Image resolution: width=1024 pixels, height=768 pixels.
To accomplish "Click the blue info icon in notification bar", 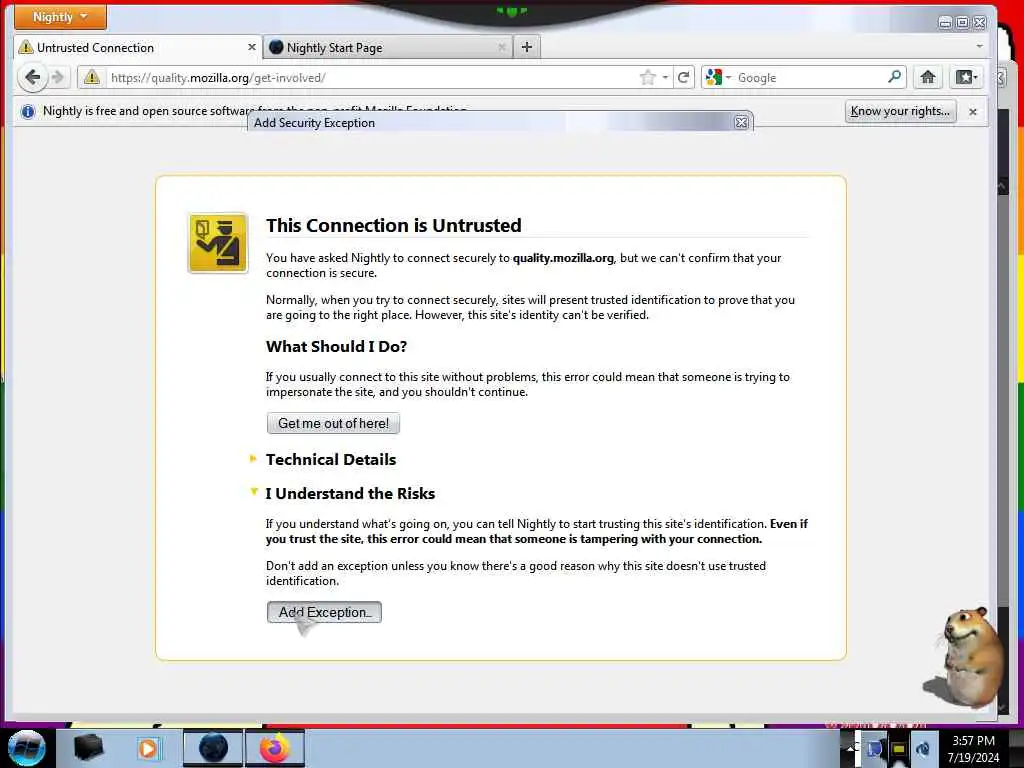I will (27, 112).
